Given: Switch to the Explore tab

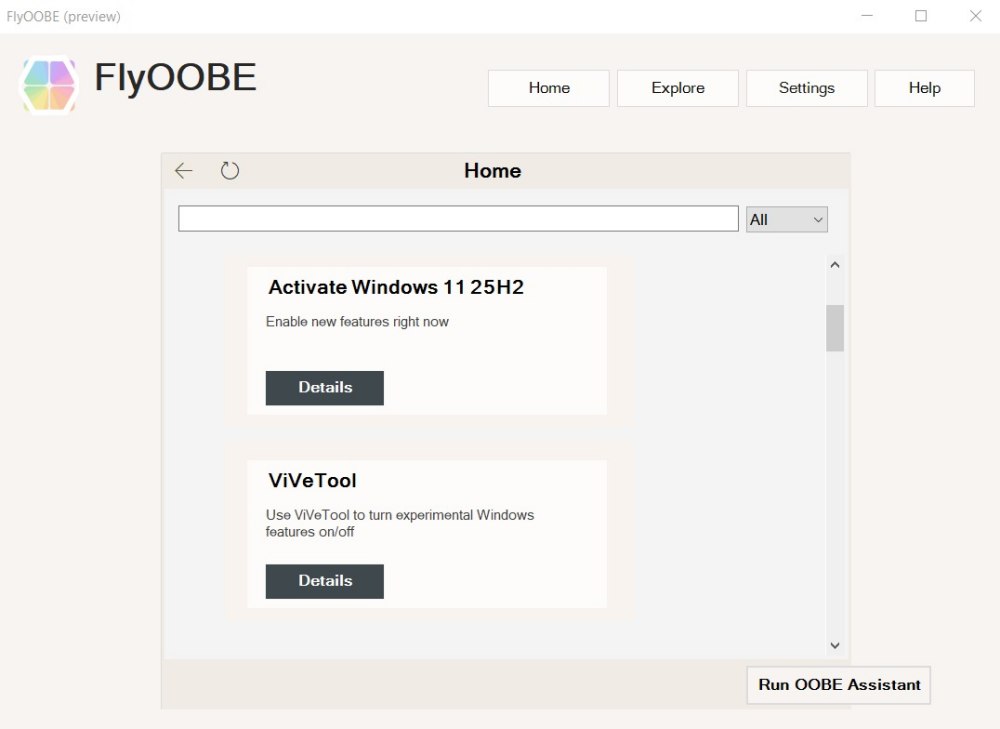Looking at the screenshot, I should coord(677,88).
